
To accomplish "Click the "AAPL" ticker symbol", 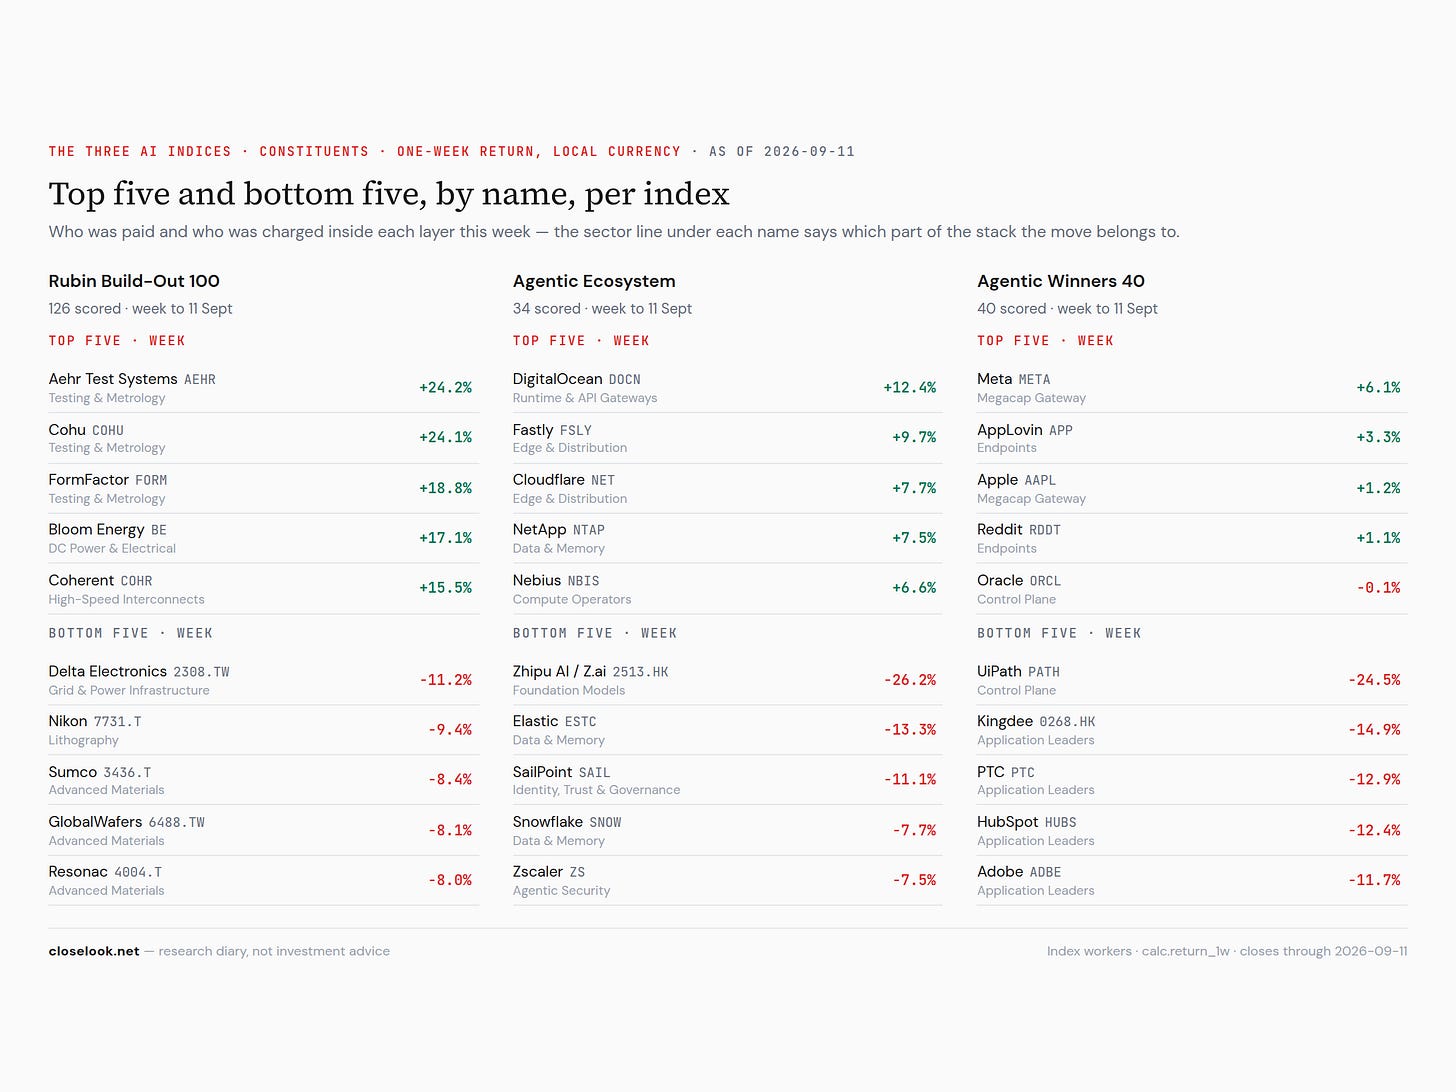I will coord(1040,481).
